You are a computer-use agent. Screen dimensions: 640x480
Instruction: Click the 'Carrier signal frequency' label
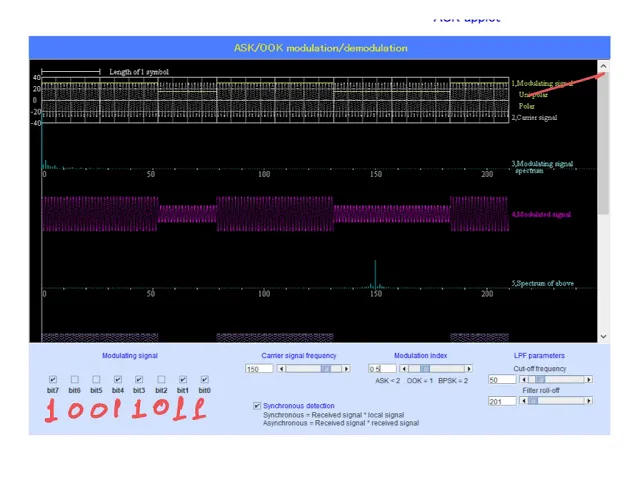(x=299, y=356)
